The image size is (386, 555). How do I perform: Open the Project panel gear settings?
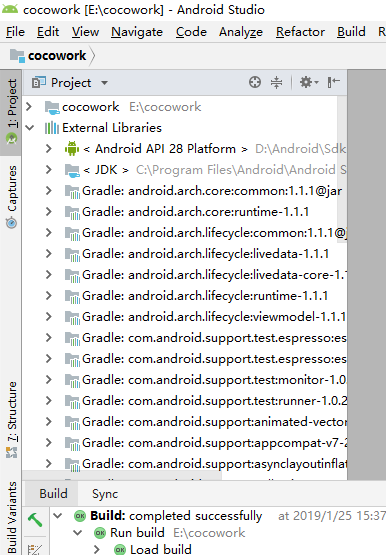(x=309, y=82)
